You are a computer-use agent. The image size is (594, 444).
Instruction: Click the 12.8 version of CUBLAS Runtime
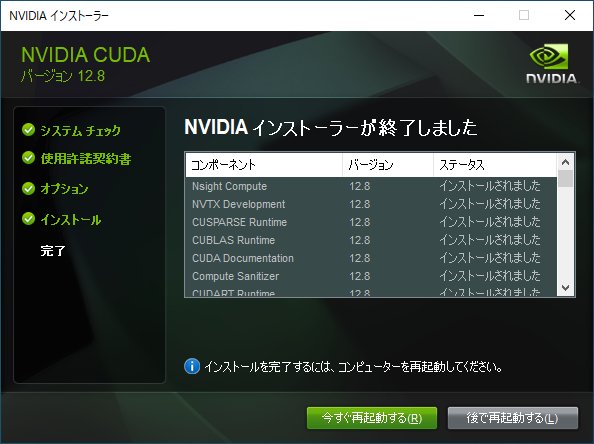[360, 240]
